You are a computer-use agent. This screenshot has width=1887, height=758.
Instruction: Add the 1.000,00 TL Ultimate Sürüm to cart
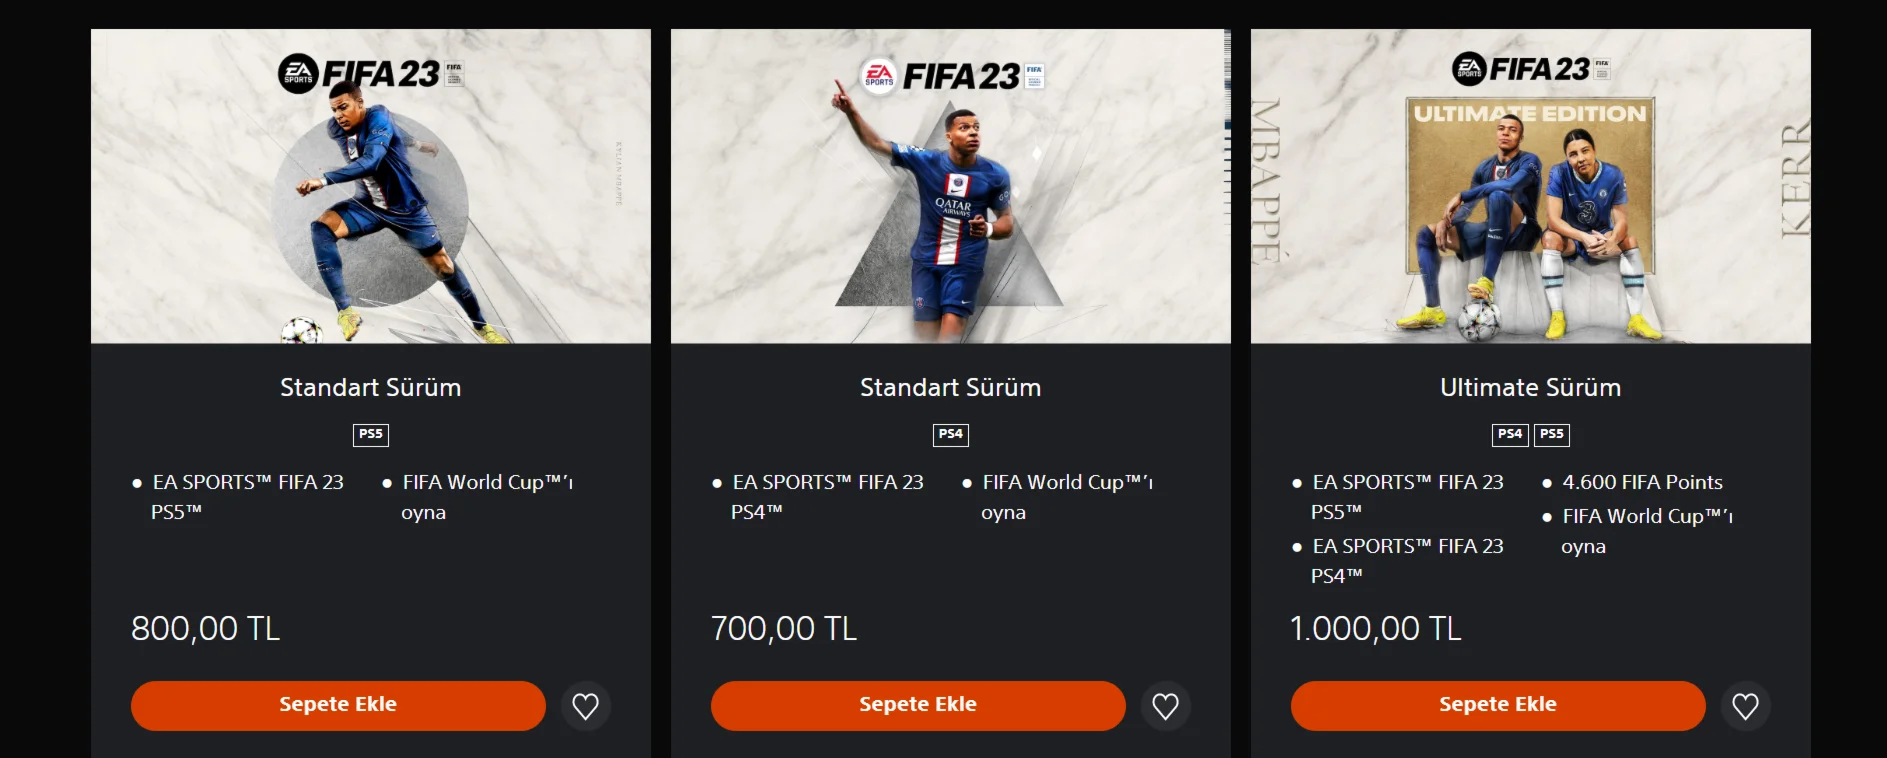[1497, 705]
